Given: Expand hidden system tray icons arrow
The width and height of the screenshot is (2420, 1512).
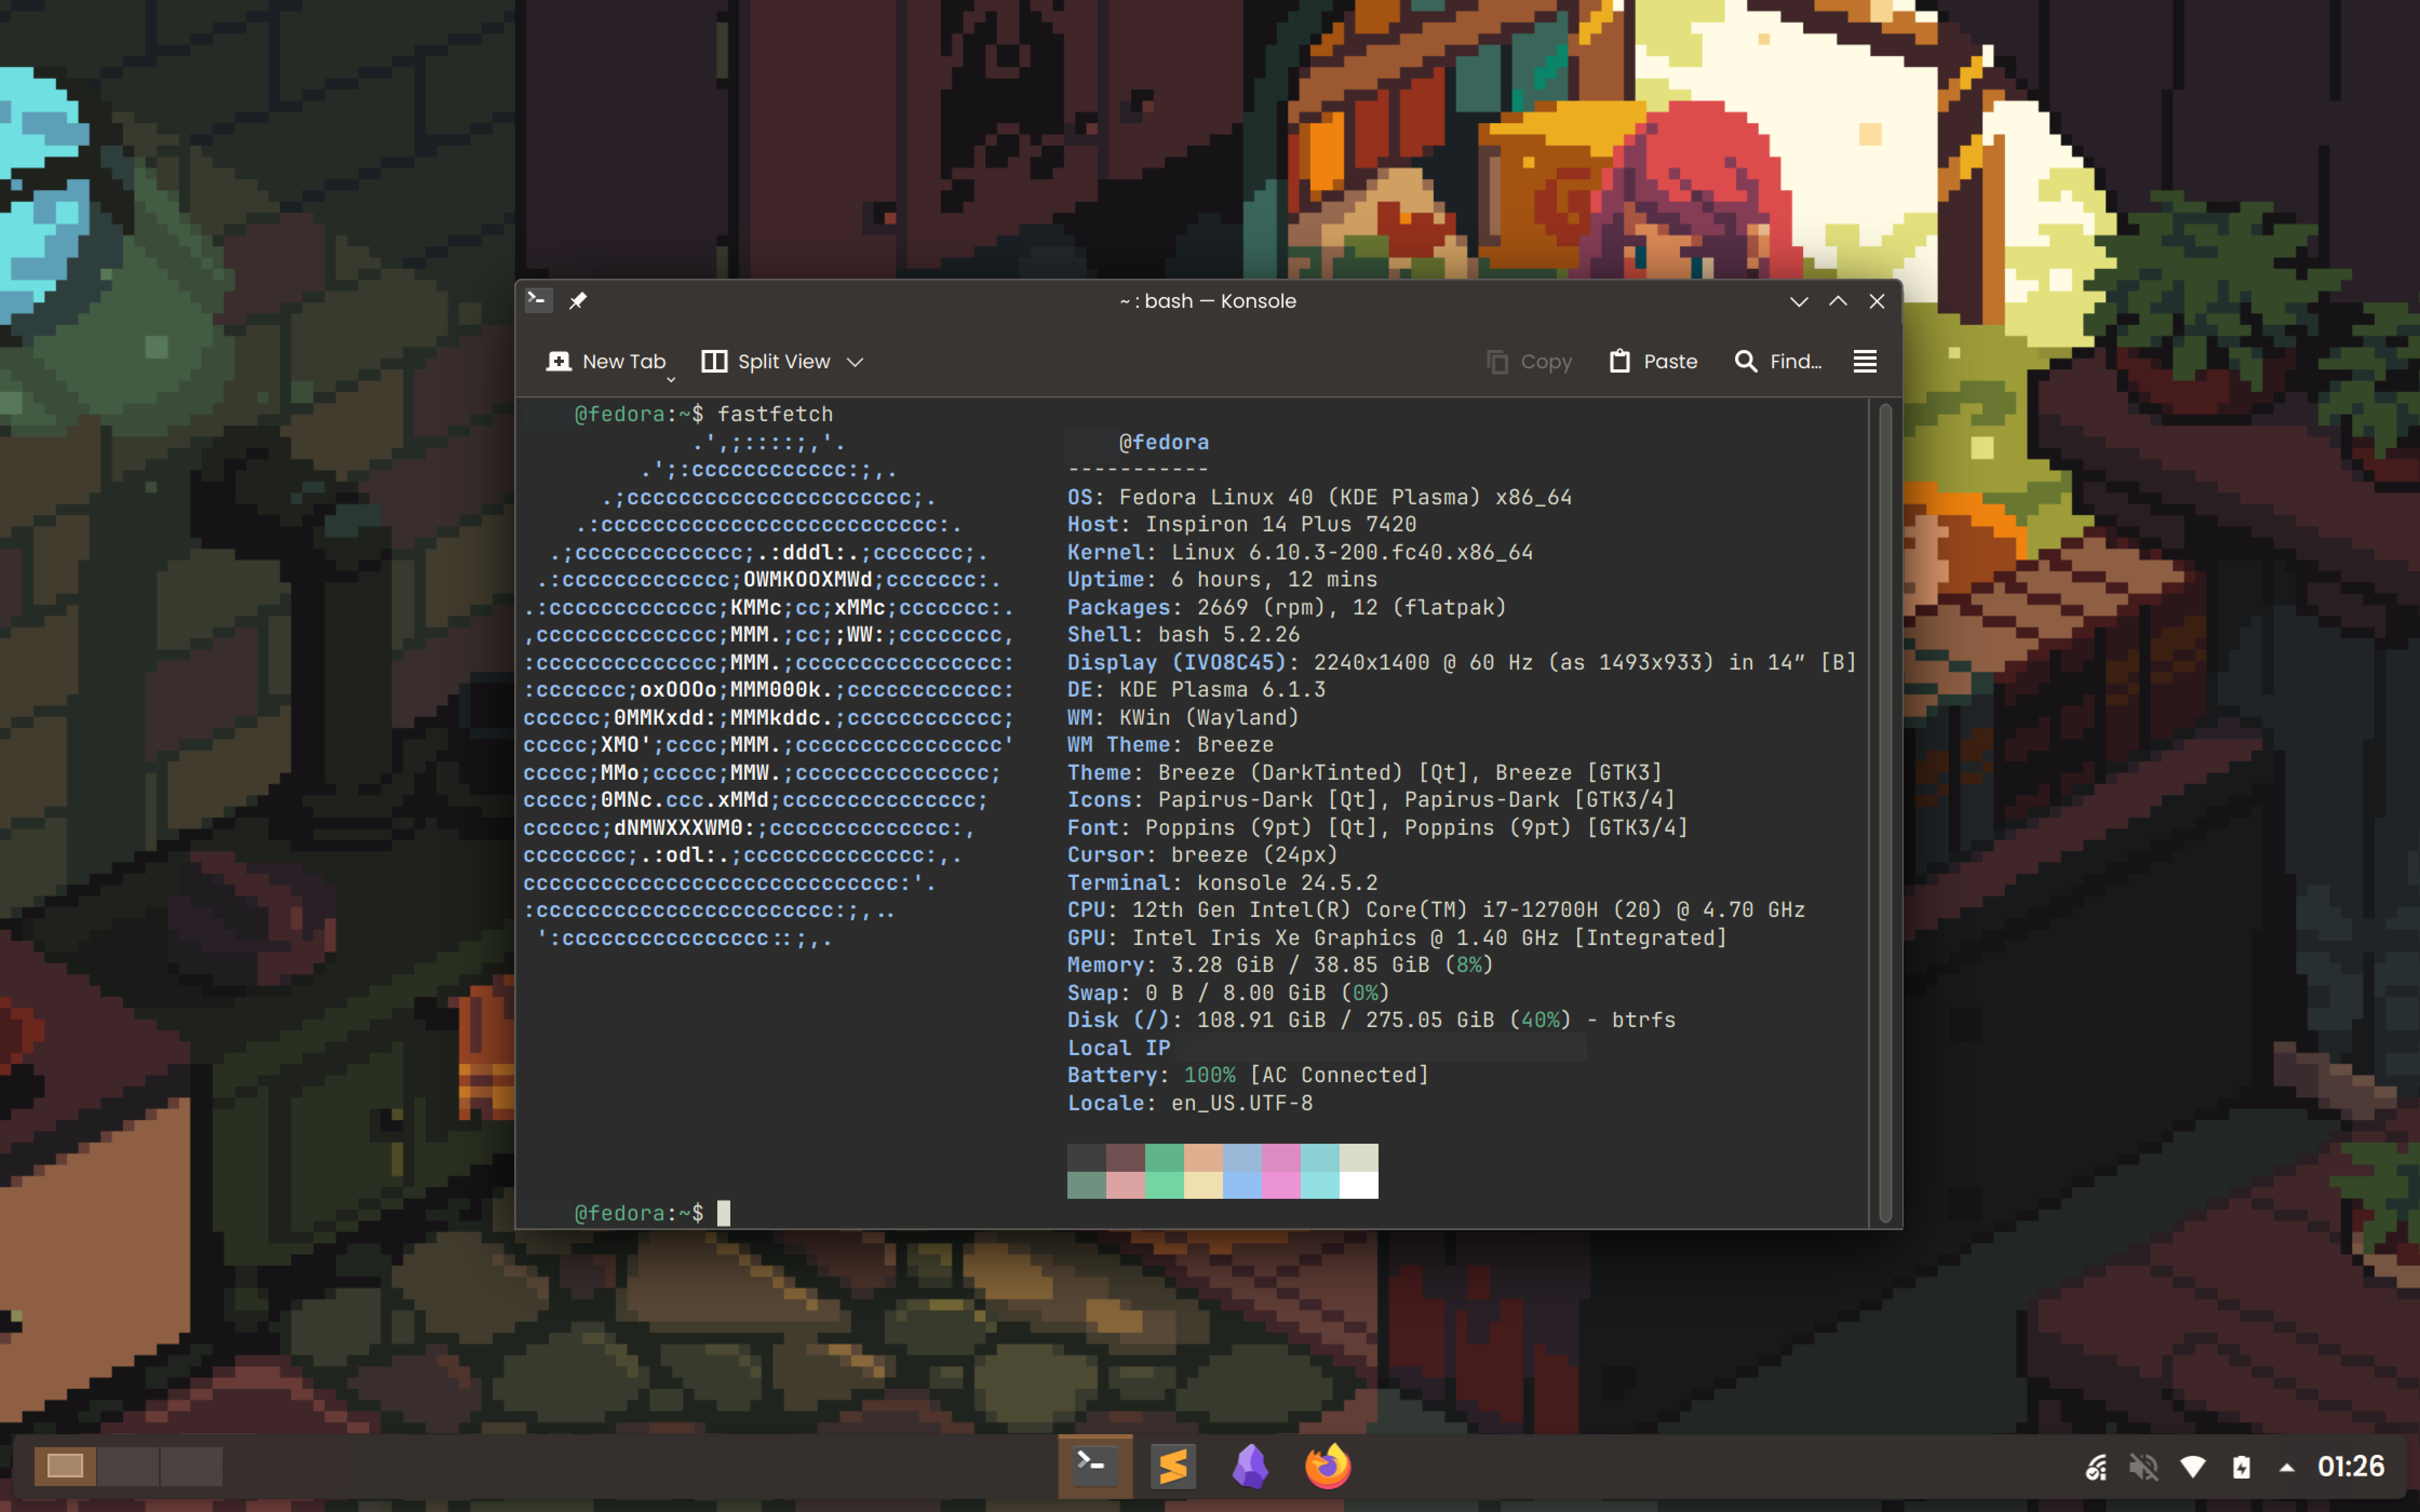Looking at the screenshot, I should [x=2286, y=1467].
